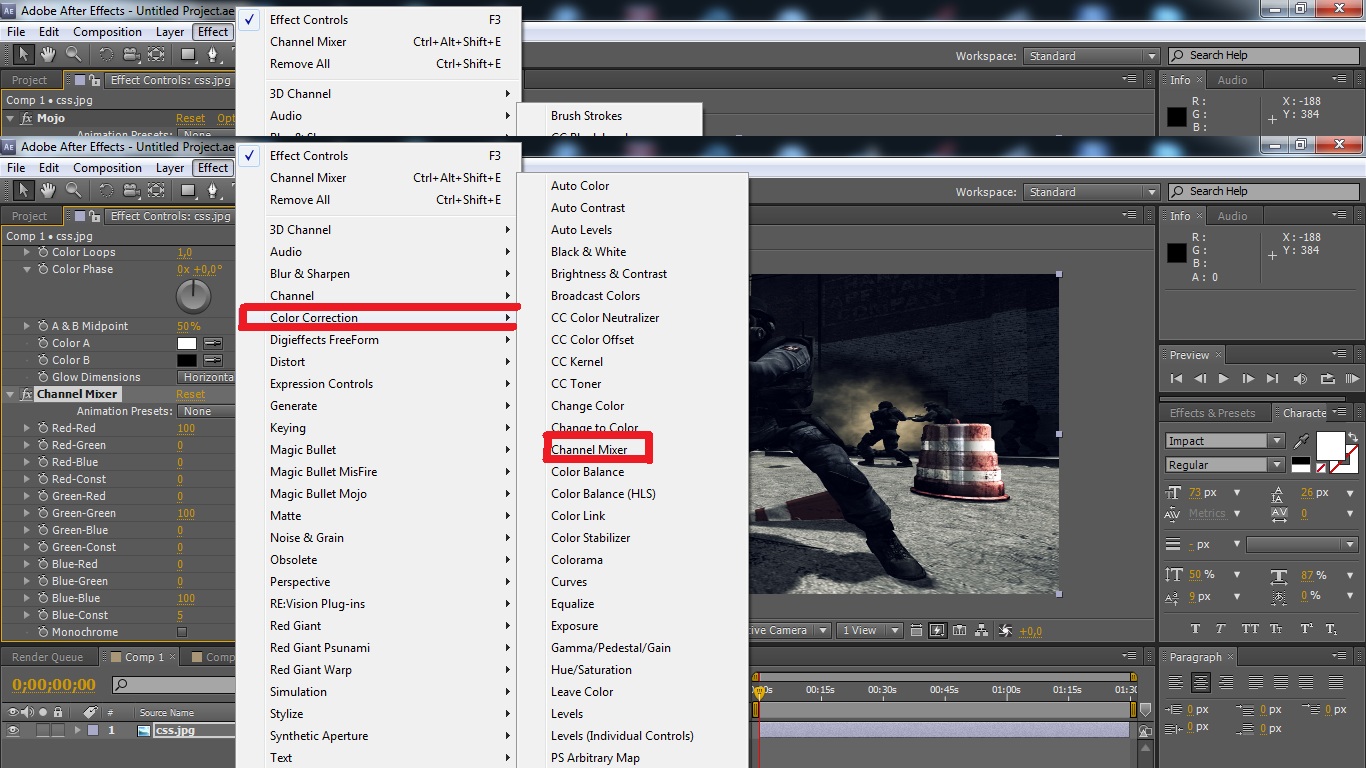The image size is (1366, 768).
Task: Select the Selection tool in lower window toolbar
Action: (23, 190)
